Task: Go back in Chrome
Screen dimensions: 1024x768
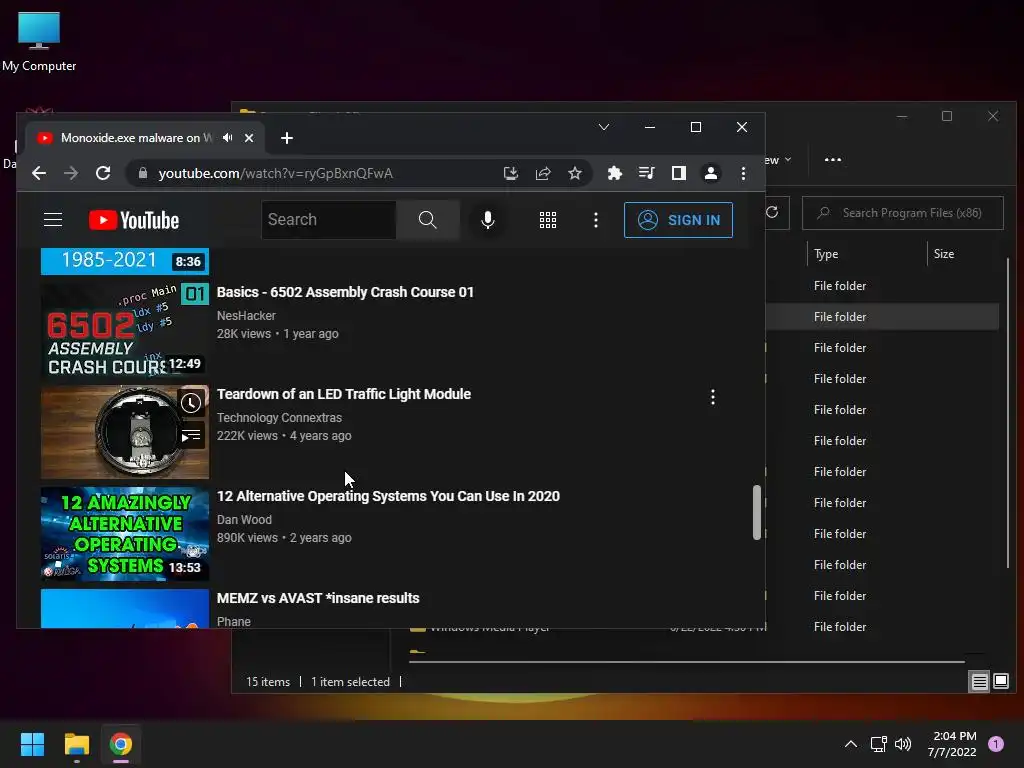Action: click(x=39, y=173)
